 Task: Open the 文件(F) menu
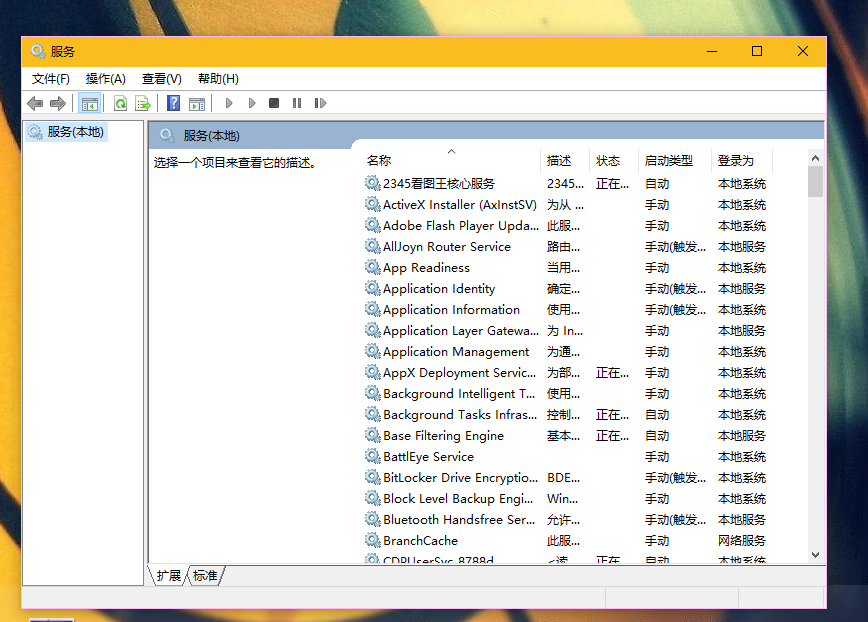coord(50,79)
